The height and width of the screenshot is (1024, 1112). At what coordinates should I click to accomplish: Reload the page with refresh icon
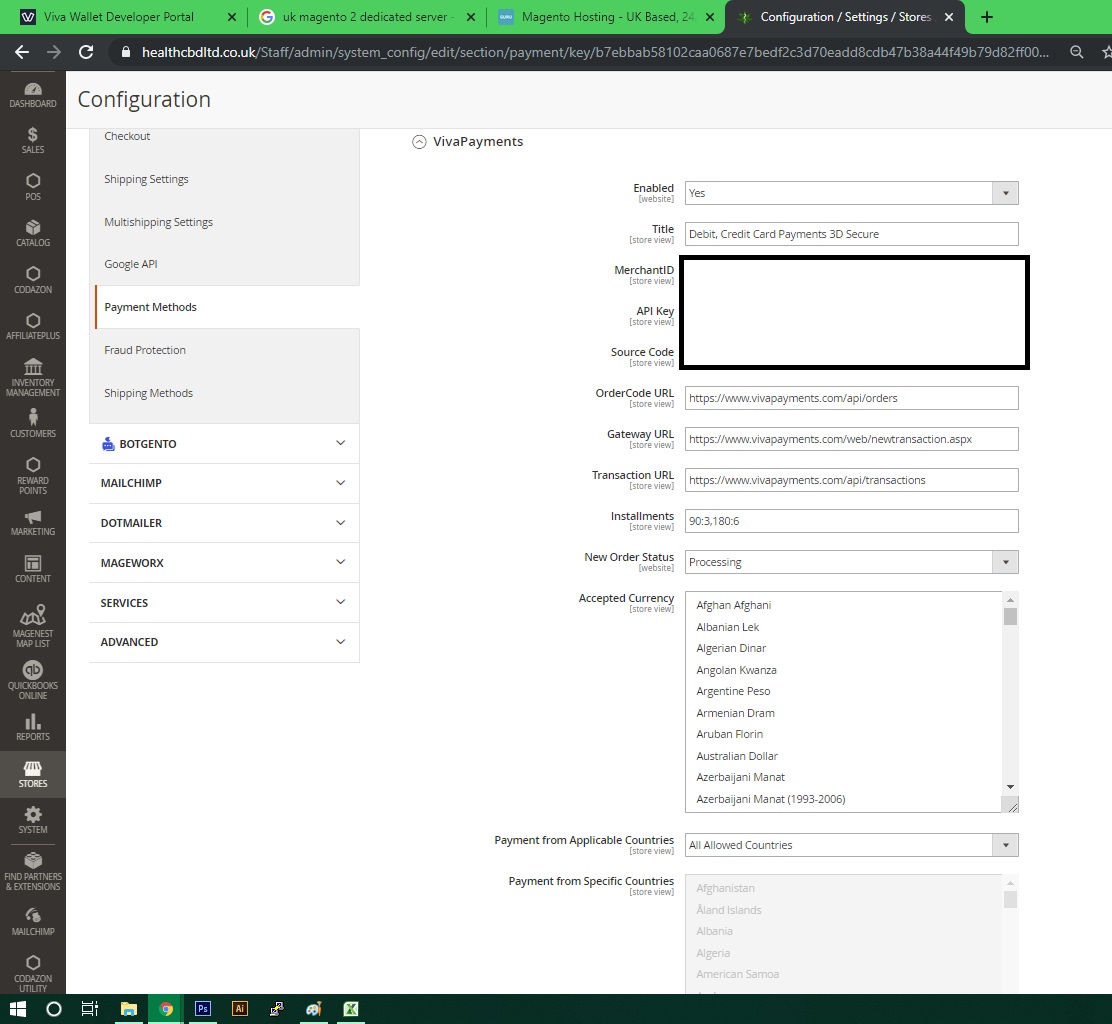pyautogui.click(x=86, y=52)
